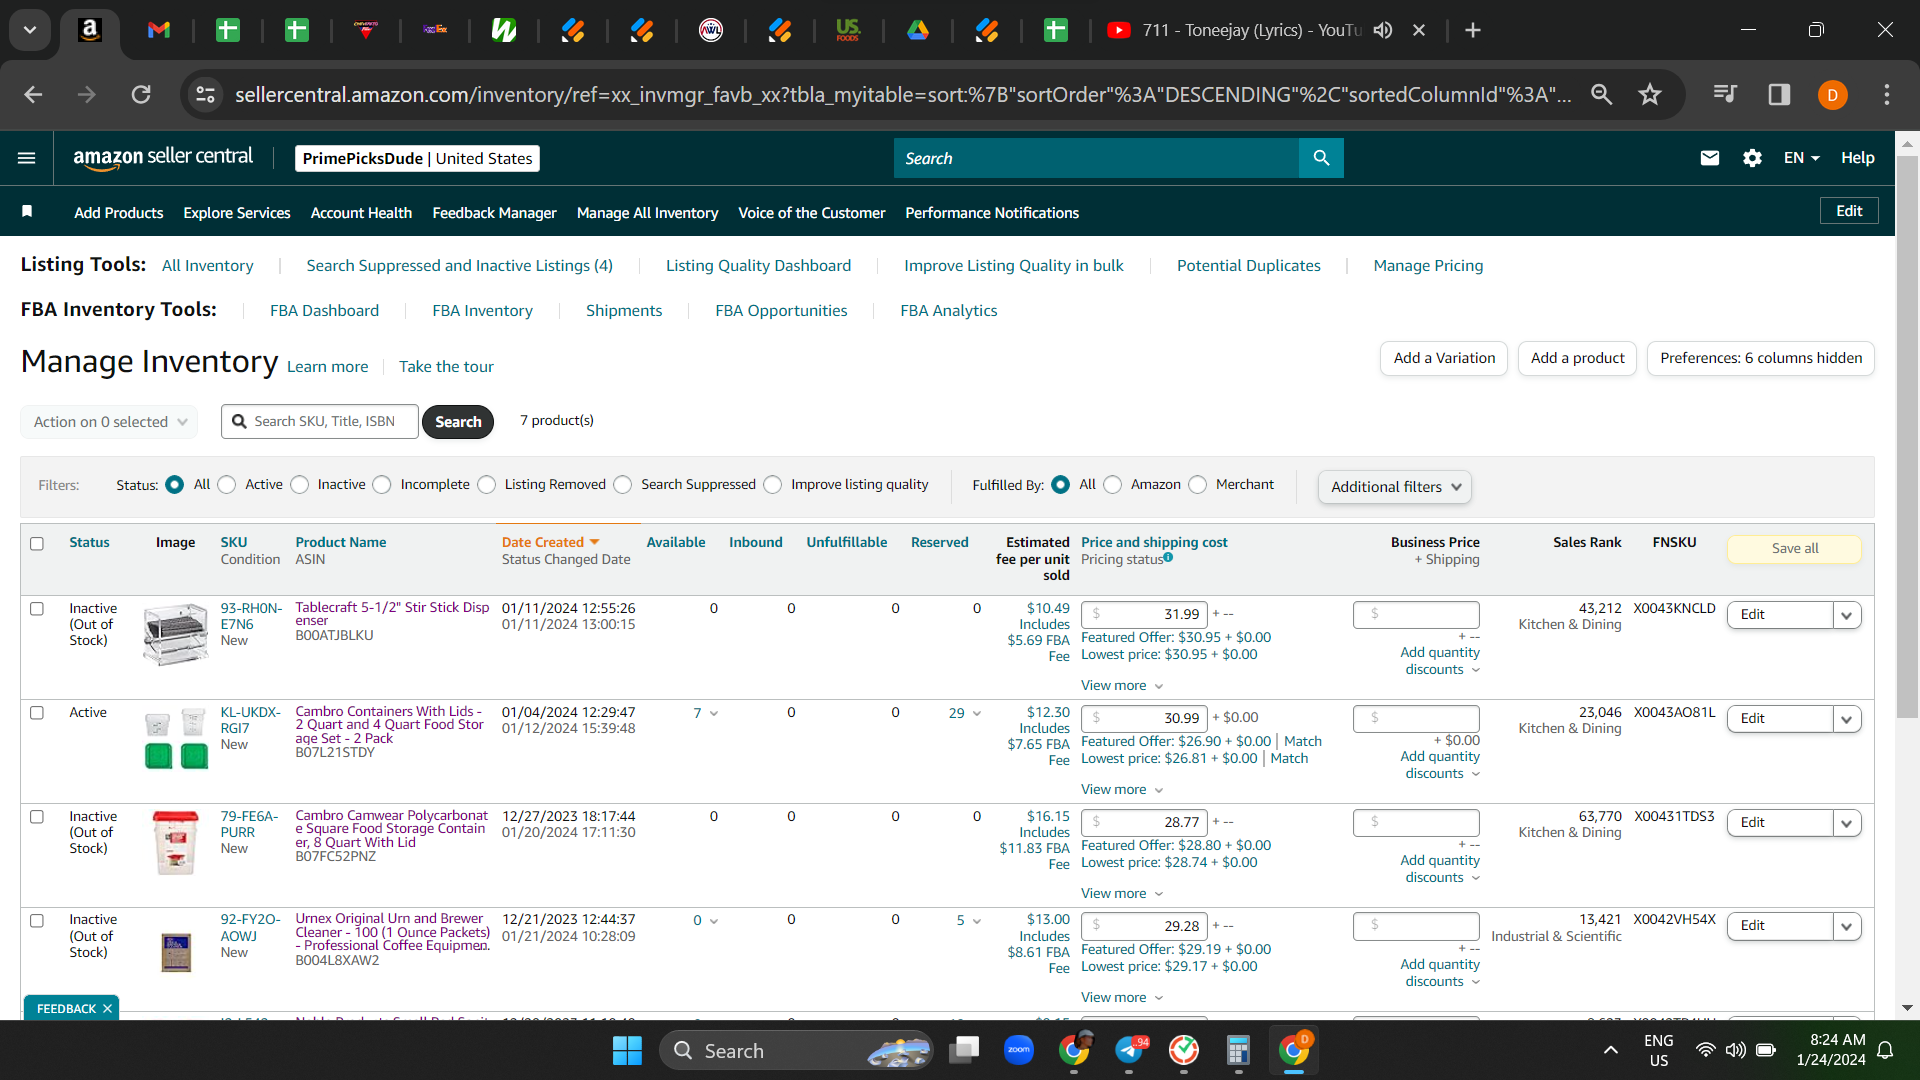Open Account Health menu item
The width and height of the screenshot is (1920, 1080).
(x=361, y=213)
